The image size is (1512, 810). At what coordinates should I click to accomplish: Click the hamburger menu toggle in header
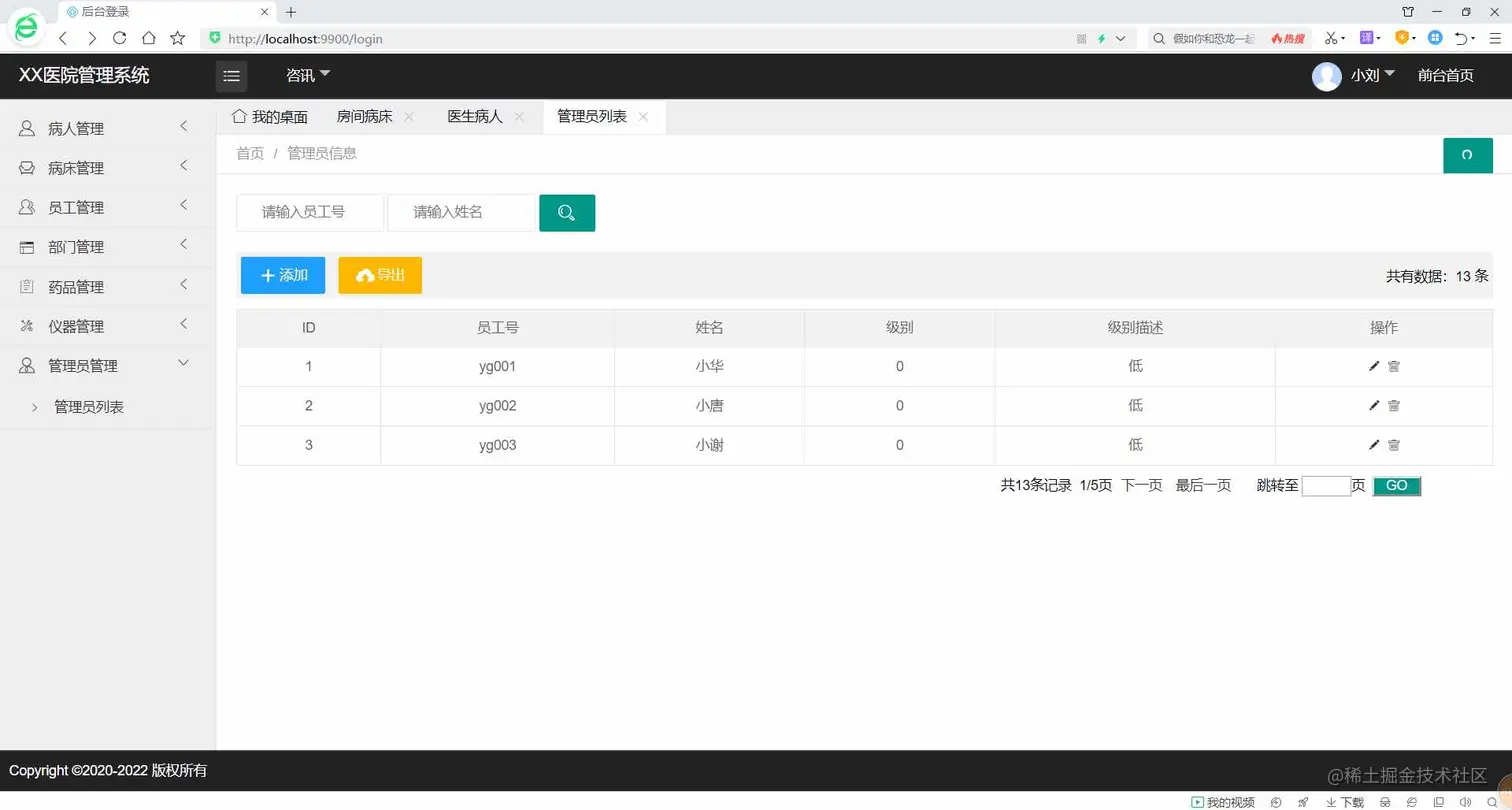pos(231,76)
